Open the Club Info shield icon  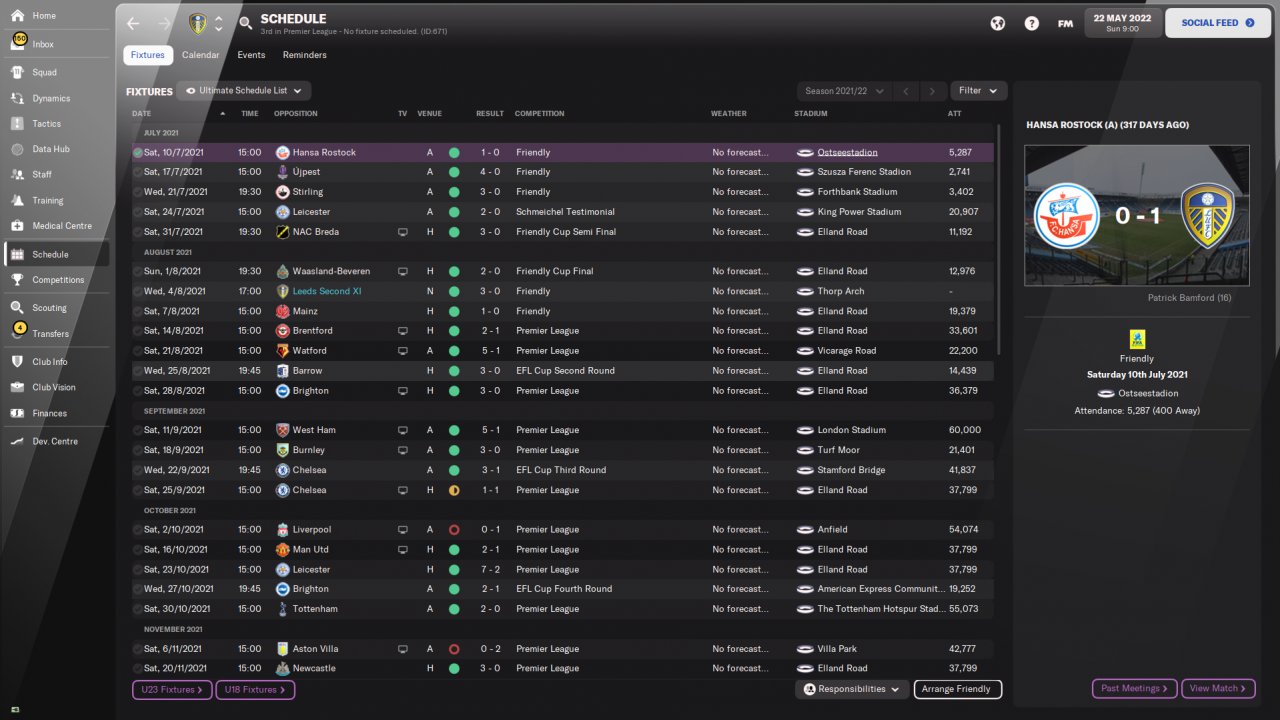click(17, 362)
